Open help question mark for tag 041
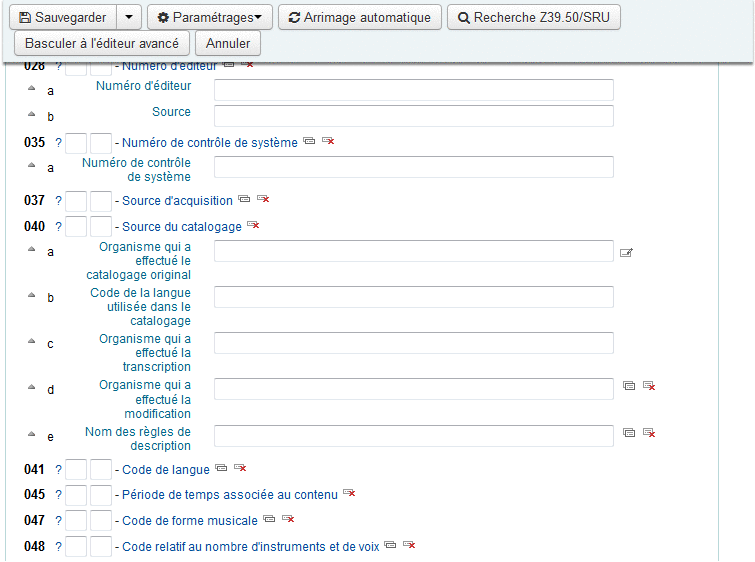 58,470
